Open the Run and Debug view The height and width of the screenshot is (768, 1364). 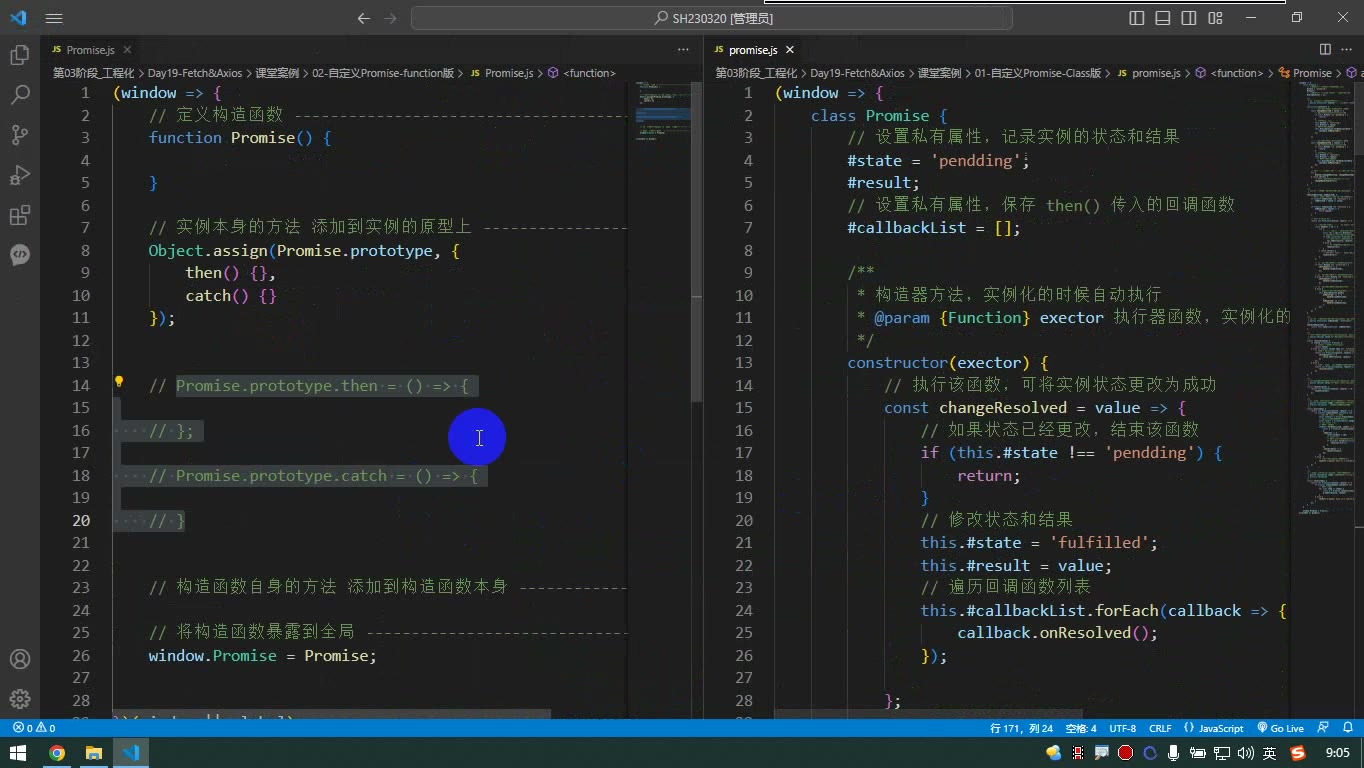tap(19, 175)
